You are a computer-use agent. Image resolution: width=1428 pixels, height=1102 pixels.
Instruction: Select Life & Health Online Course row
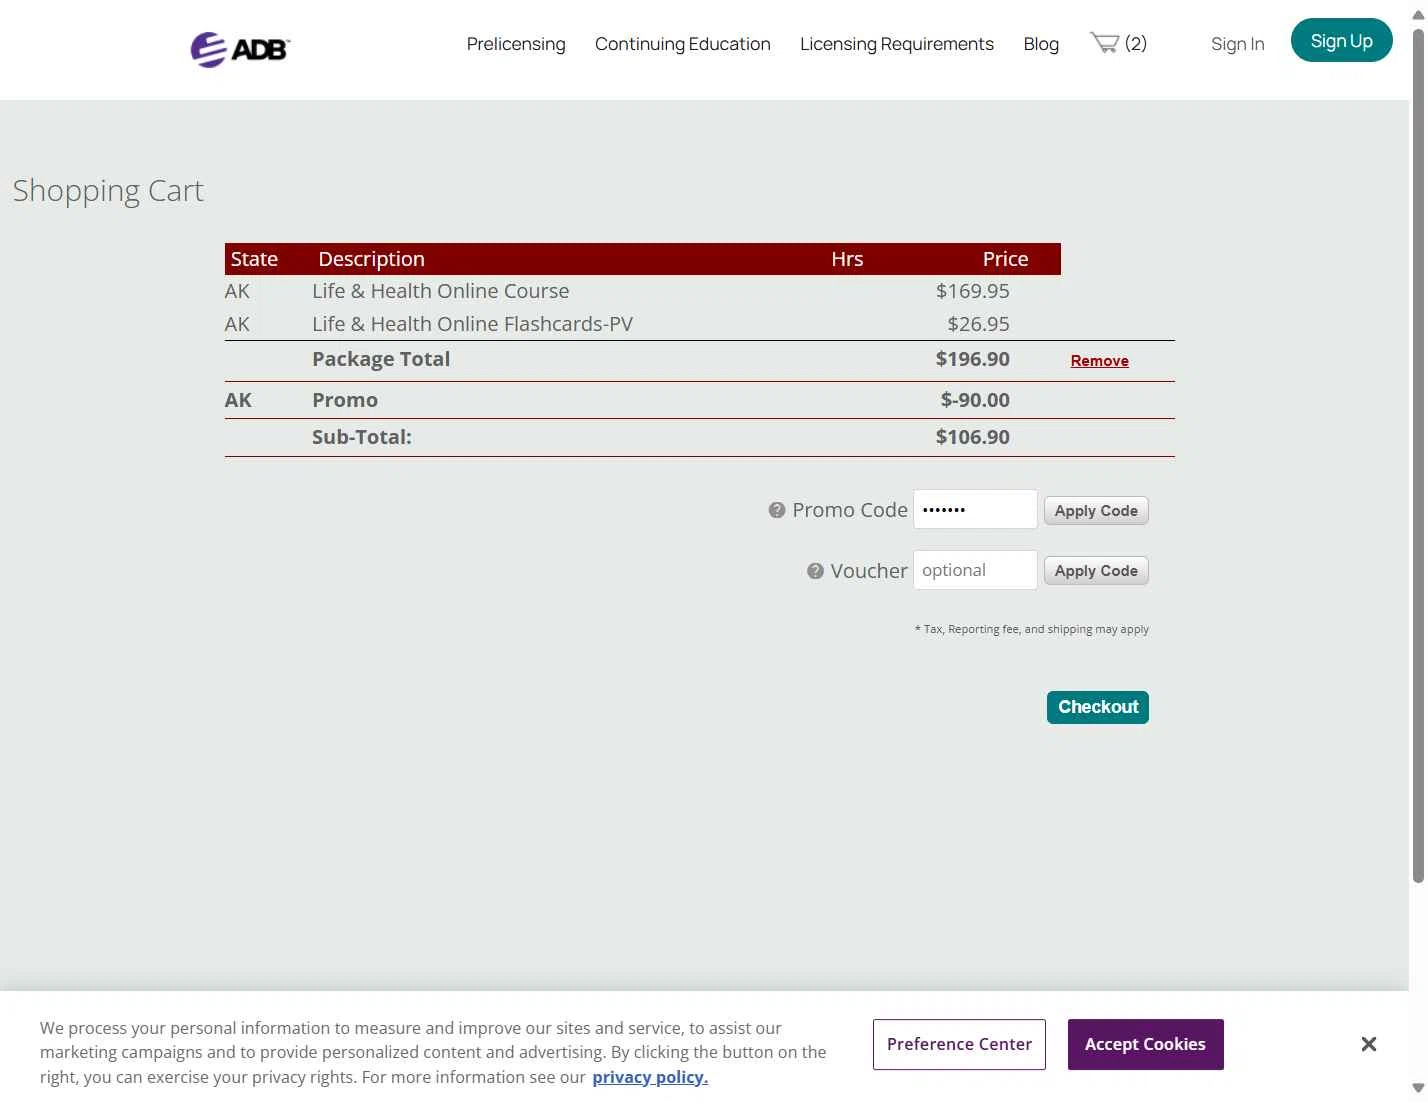[x=642, y=291]
